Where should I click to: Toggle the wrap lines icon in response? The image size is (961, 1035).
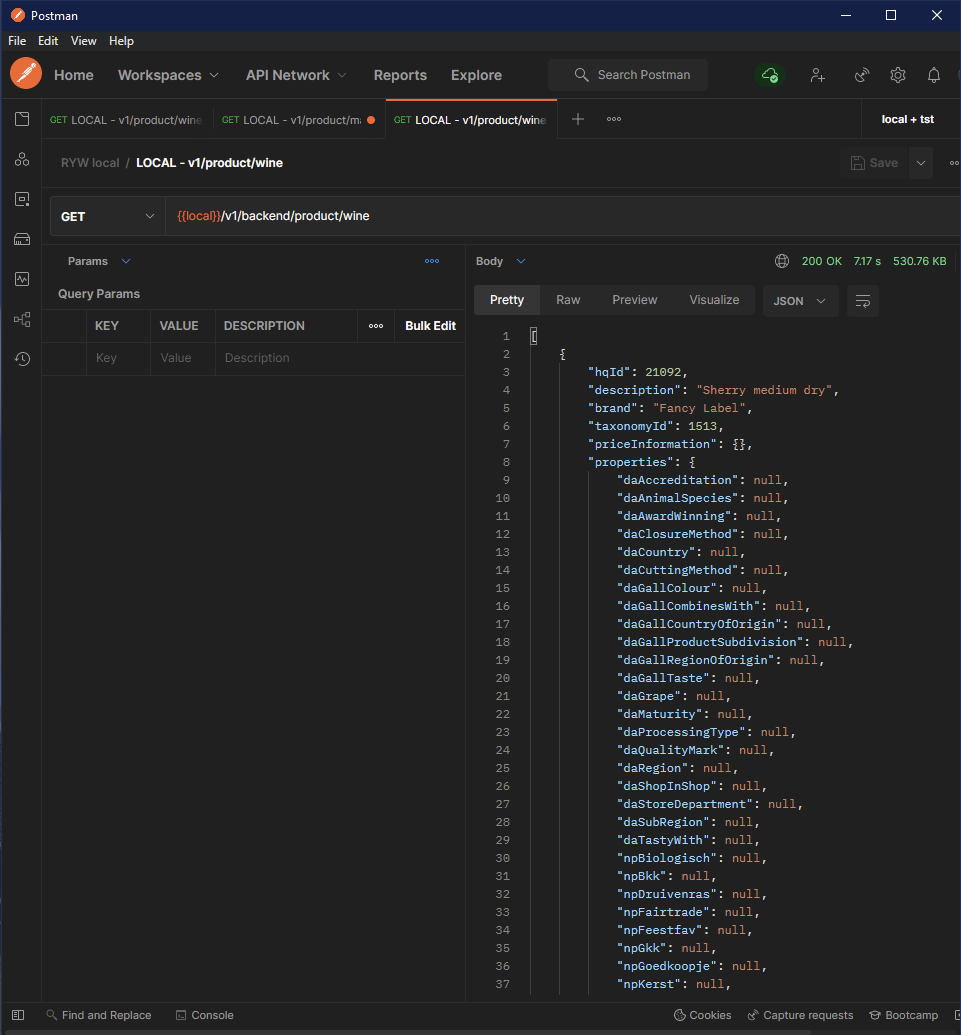tap(863, 301)
